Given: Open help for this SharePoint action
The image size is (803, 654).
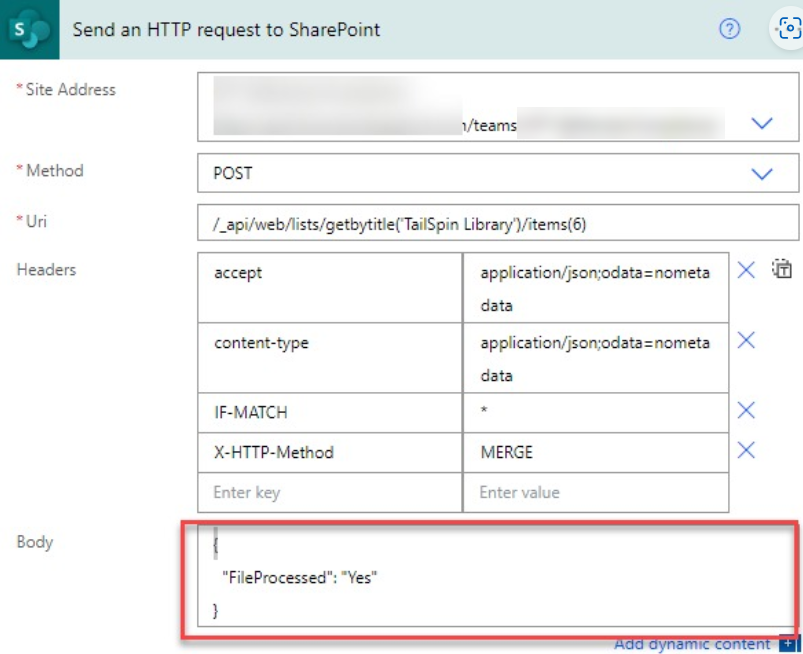Looking at the screenshot, I should click(730, 30).
